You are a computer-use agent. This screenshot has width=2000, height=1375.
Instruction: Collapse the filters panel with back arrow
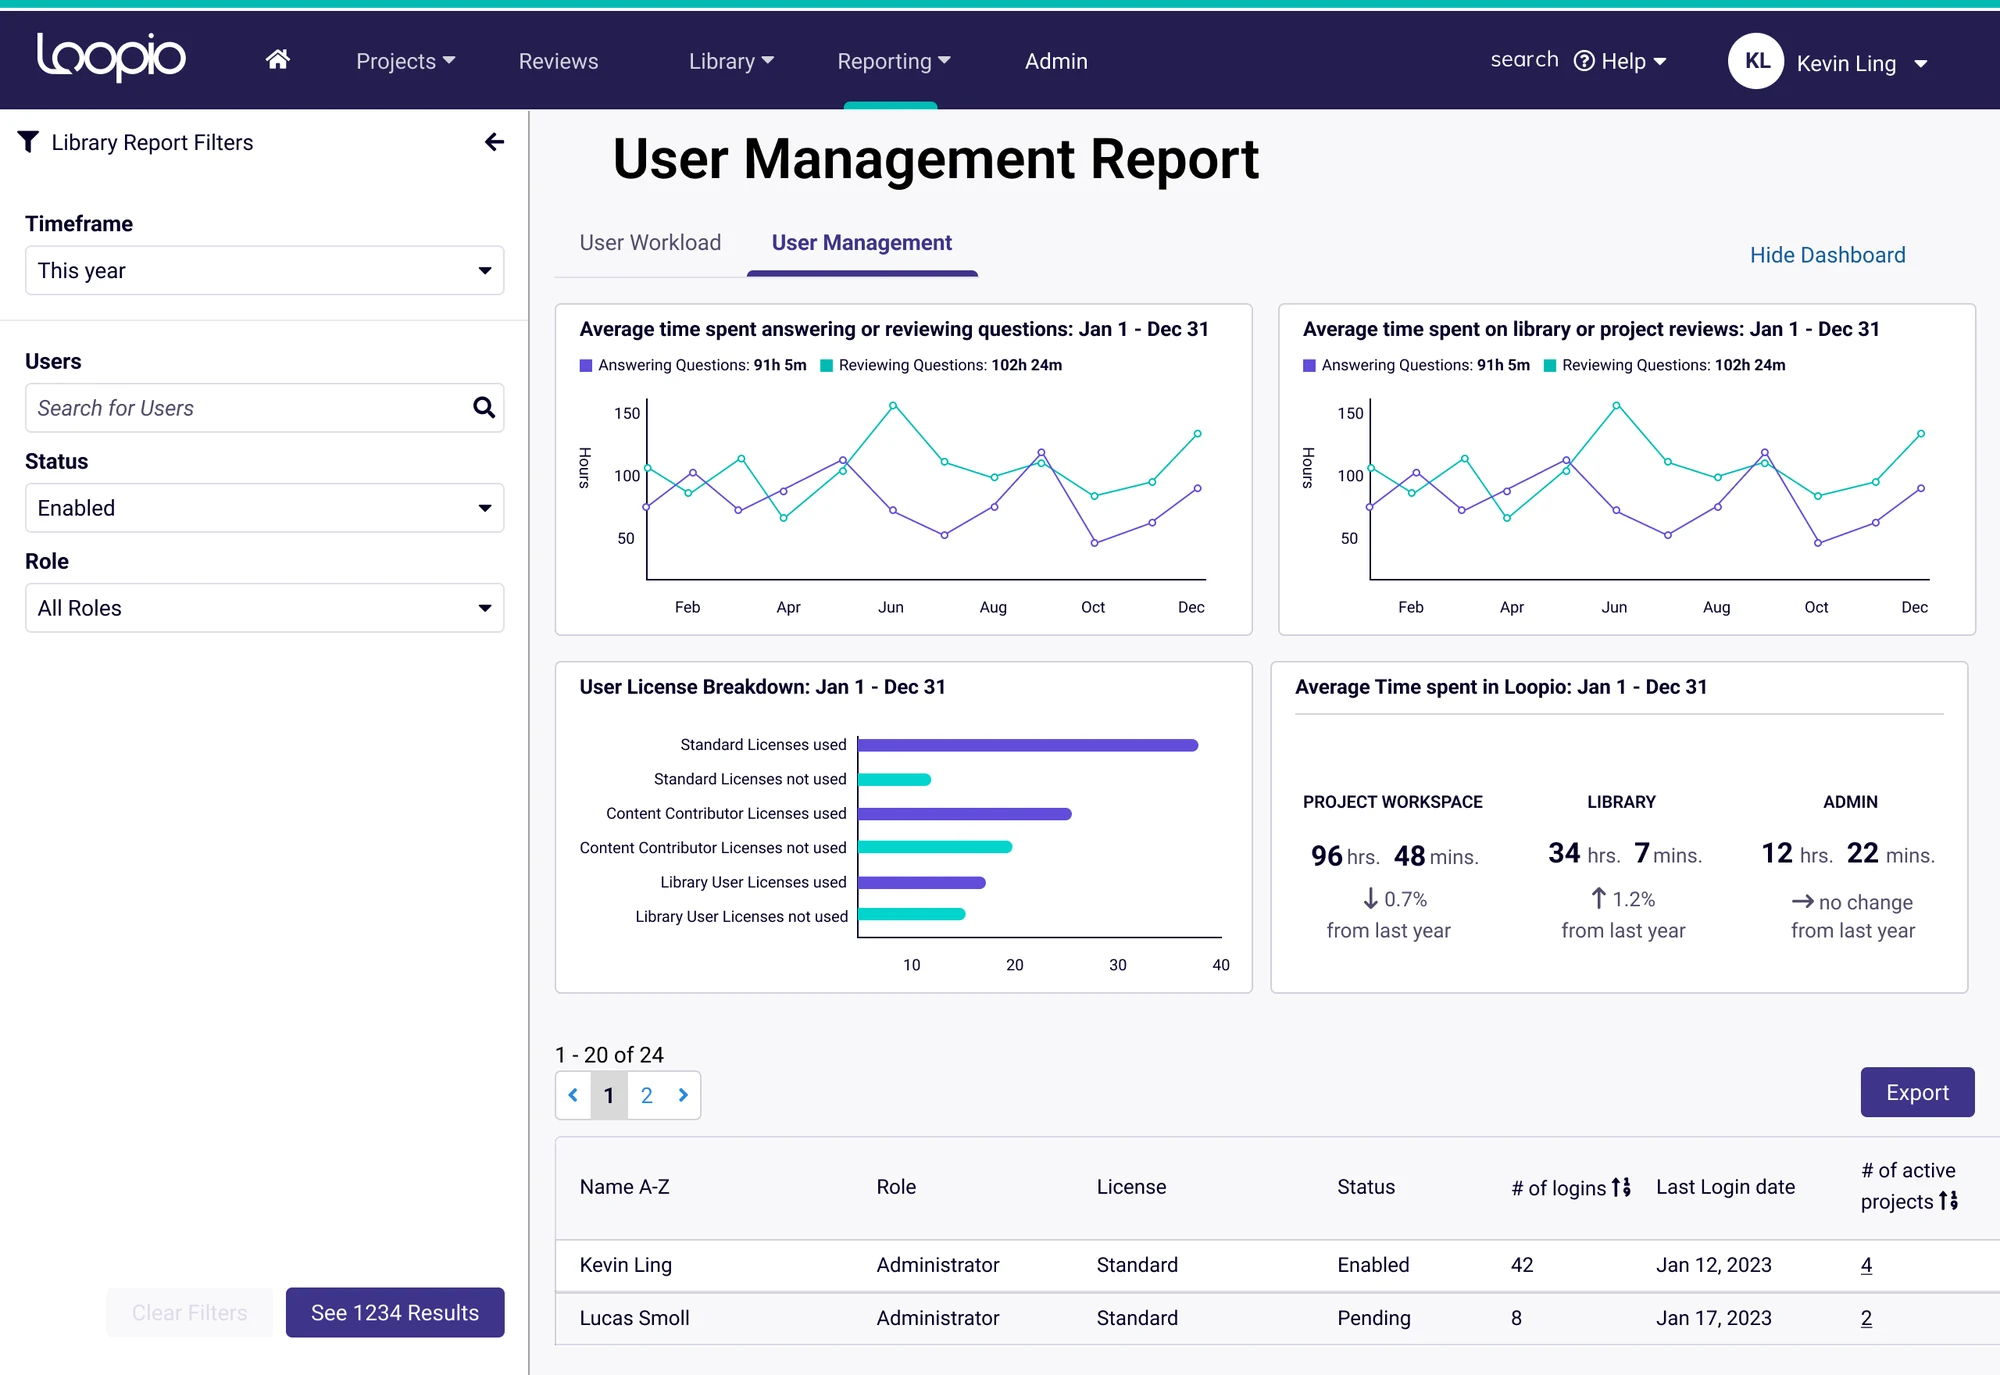point(494,142)
